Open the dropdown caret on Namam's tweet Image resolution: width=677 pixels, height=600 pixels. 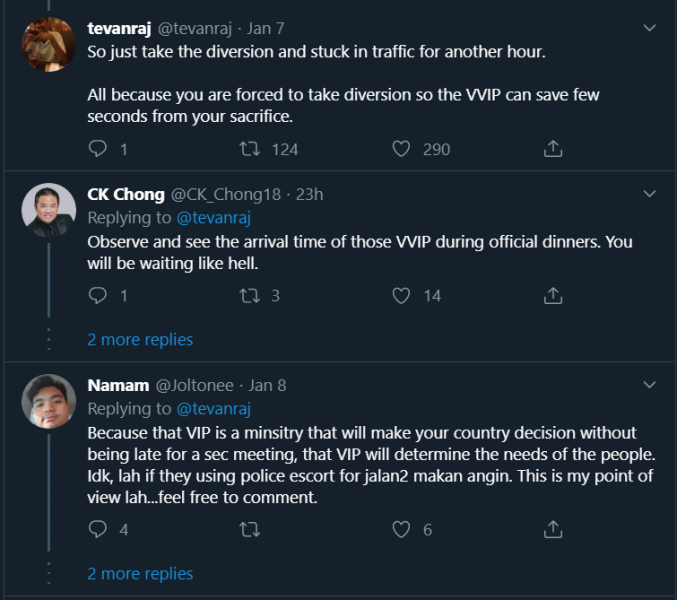(648, 385)
